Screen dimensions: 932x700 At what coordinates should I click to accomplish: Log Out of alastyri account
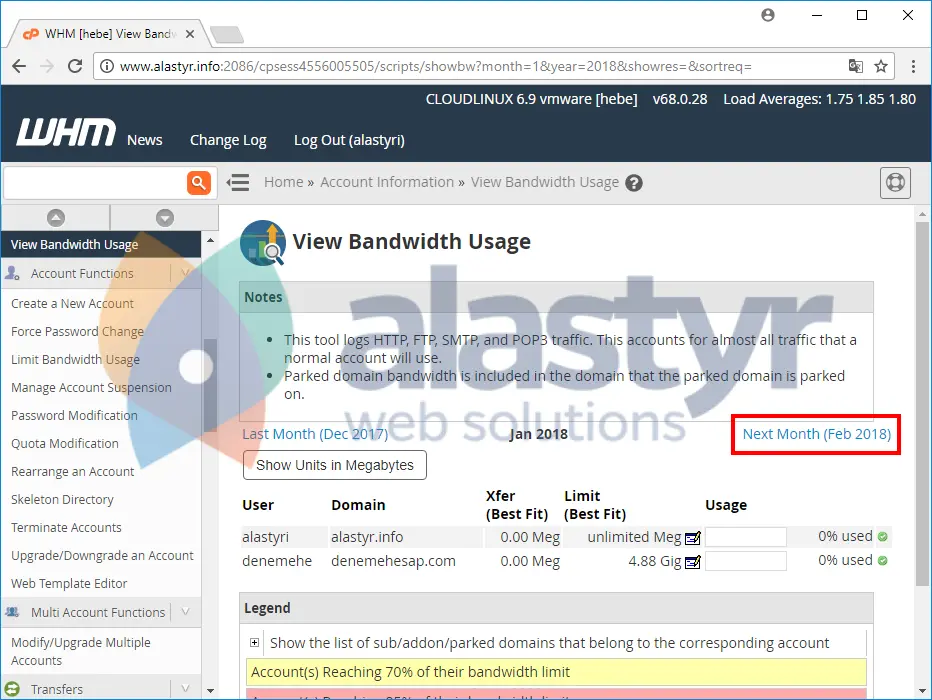point(350,140)
